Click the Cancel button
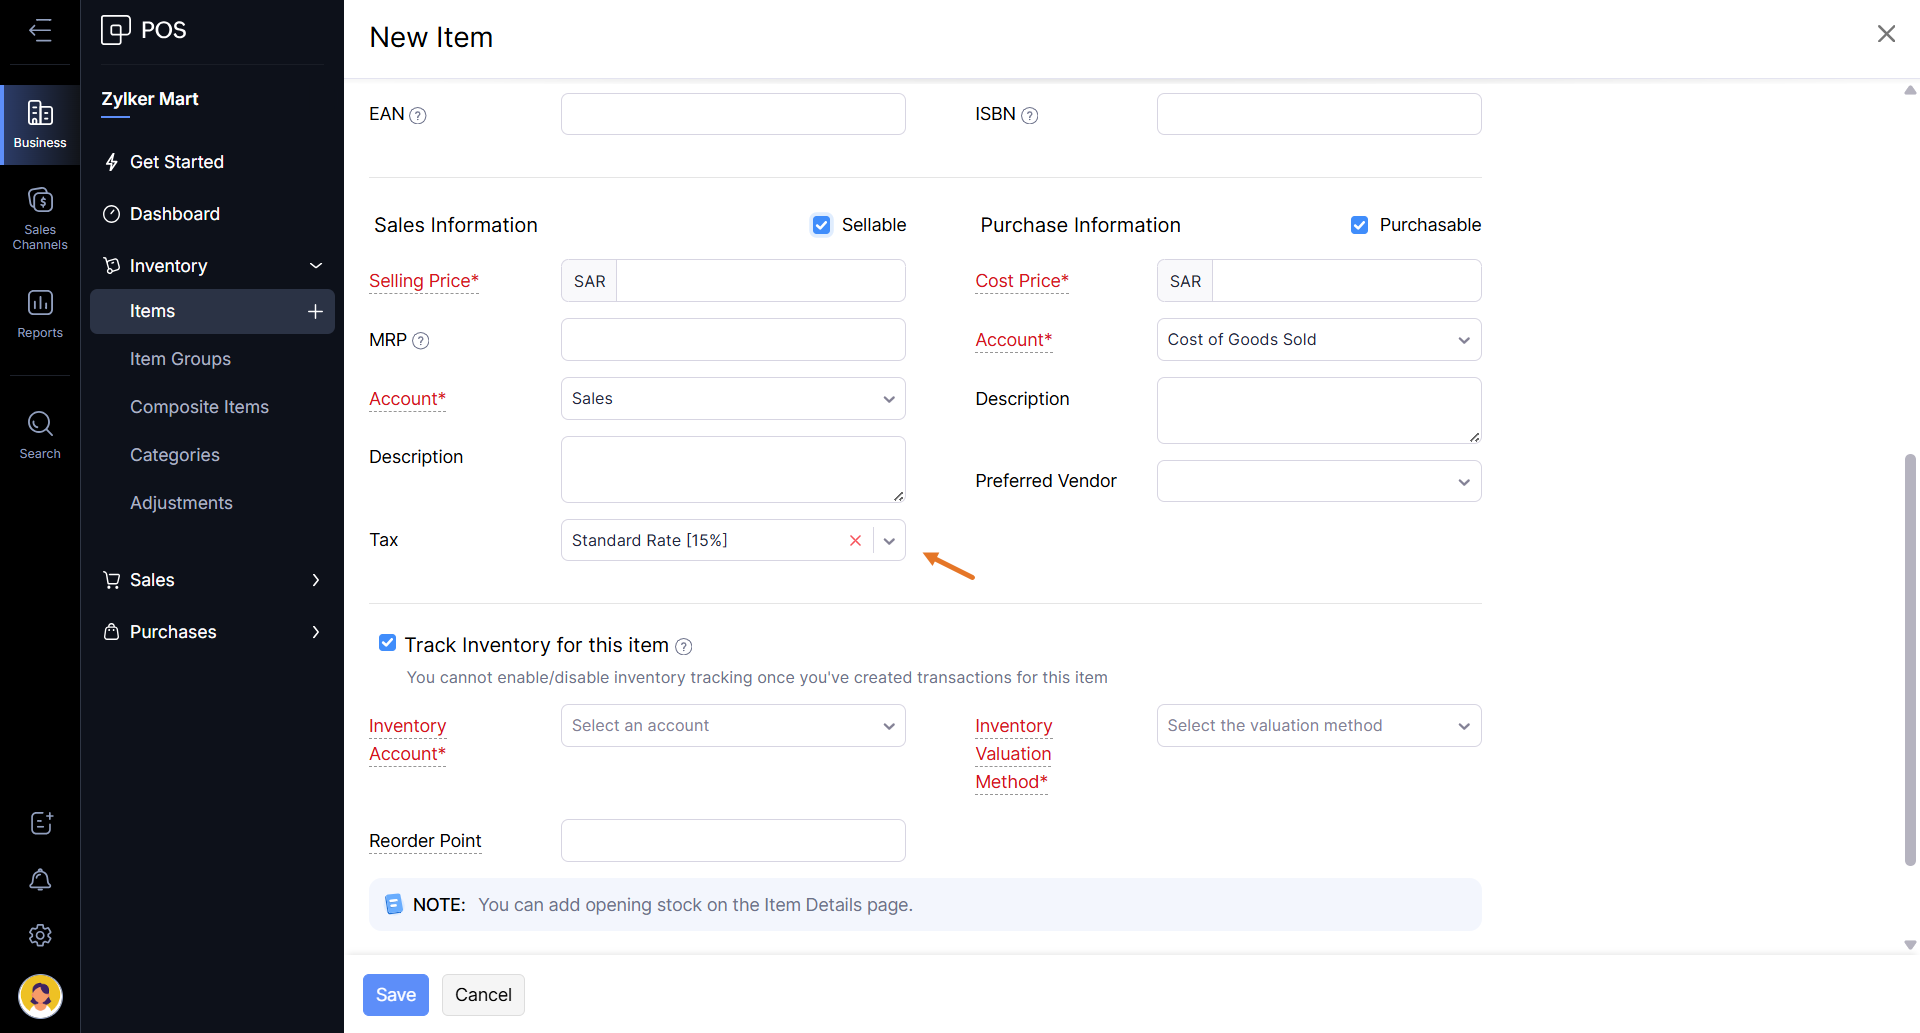The image size is (1920, 1033). 483,995
